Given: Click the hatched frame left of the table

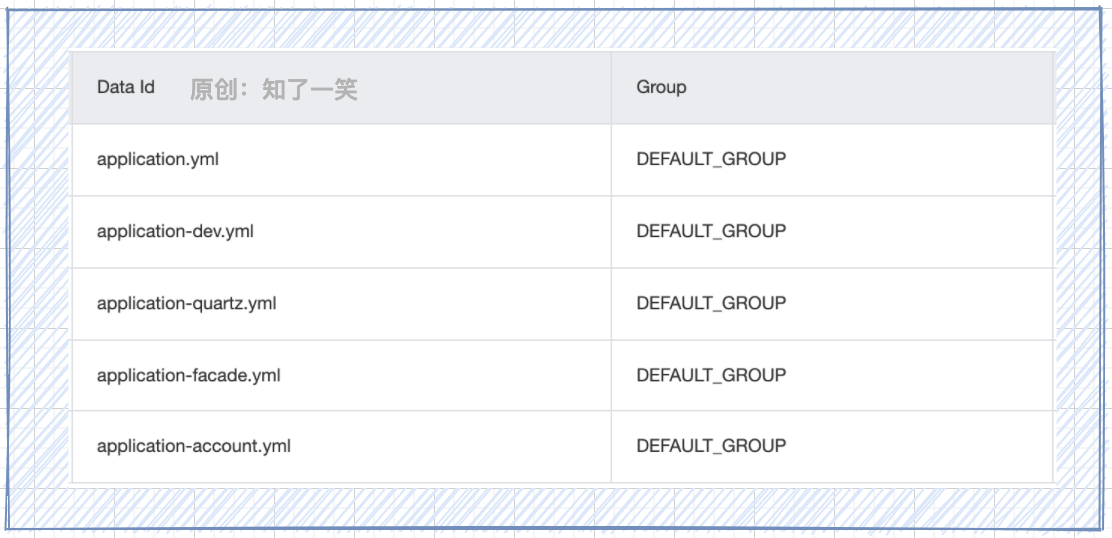Looking at the screenshot, I should pos(39,268).
